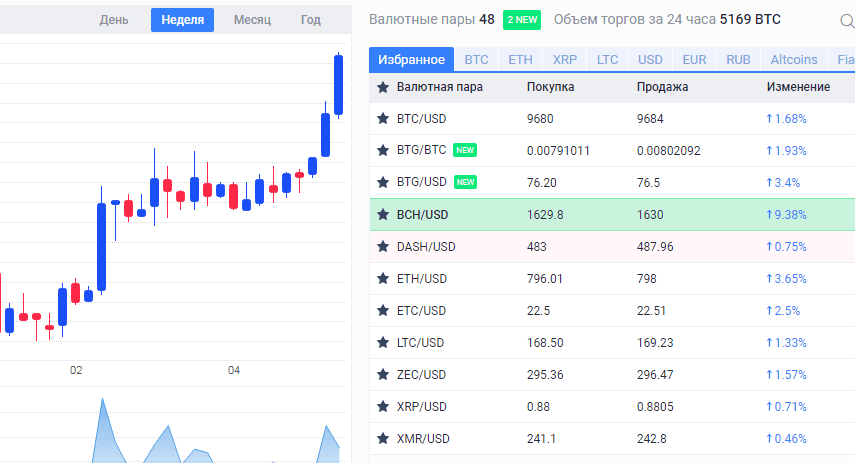
Task: Click BTC/USD sell price 9684
Action: [x=650, y=118]
